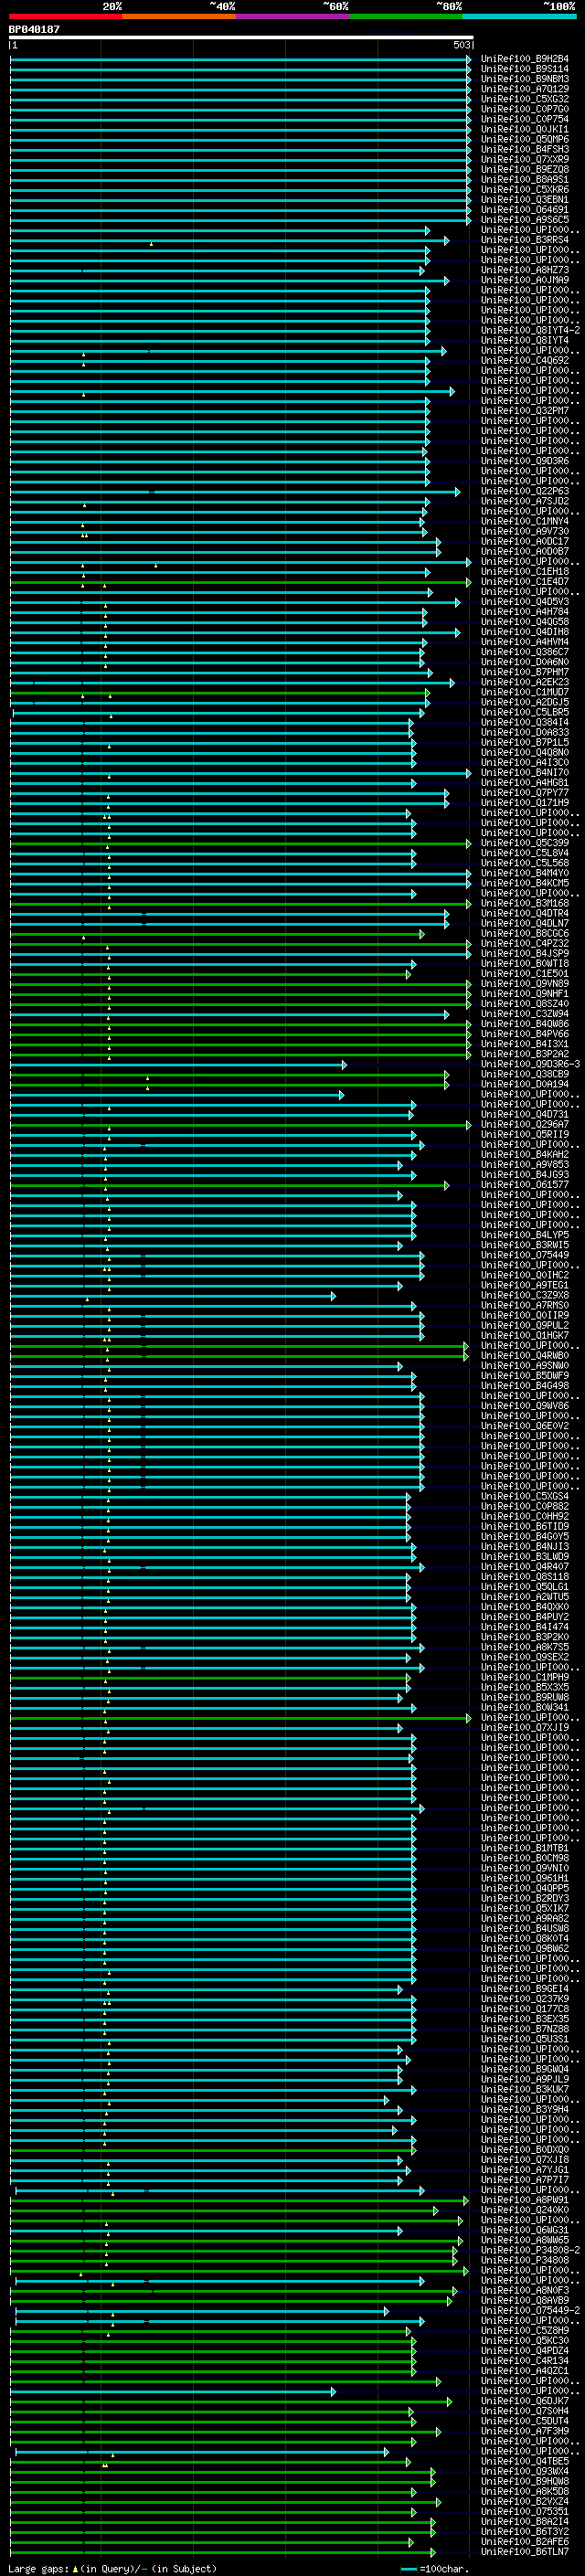The width and height of the screenshot is (585, 2576).
Task: Select the UniRef100_A4HVM4 entry
Action: click(x=525, y=643)
